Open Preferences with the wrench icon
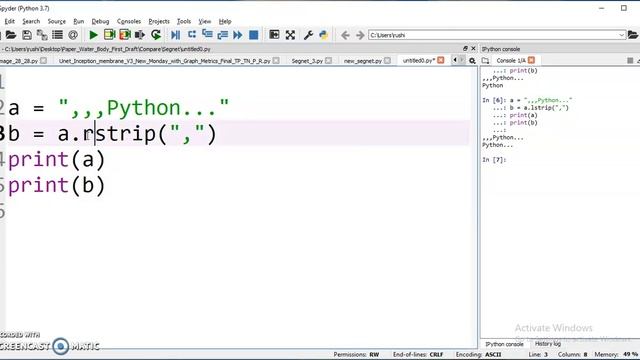Viewport: 640px width, 360px height. click(309, 35)
